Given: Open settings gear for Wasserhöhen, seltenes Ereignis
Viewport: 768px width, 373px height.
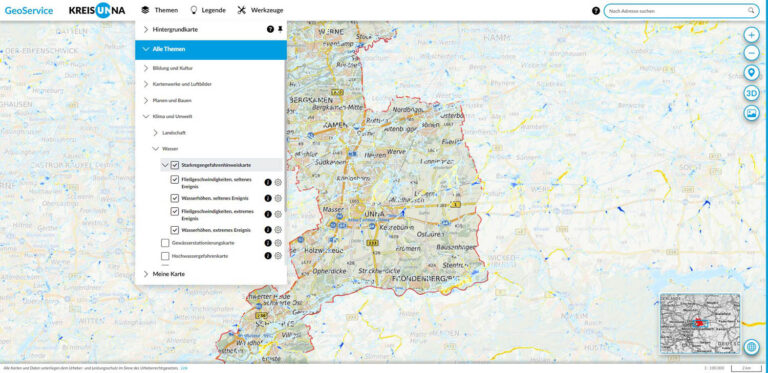Looking at the screenshot, I should pyautogui.click(x=278, y=198).
